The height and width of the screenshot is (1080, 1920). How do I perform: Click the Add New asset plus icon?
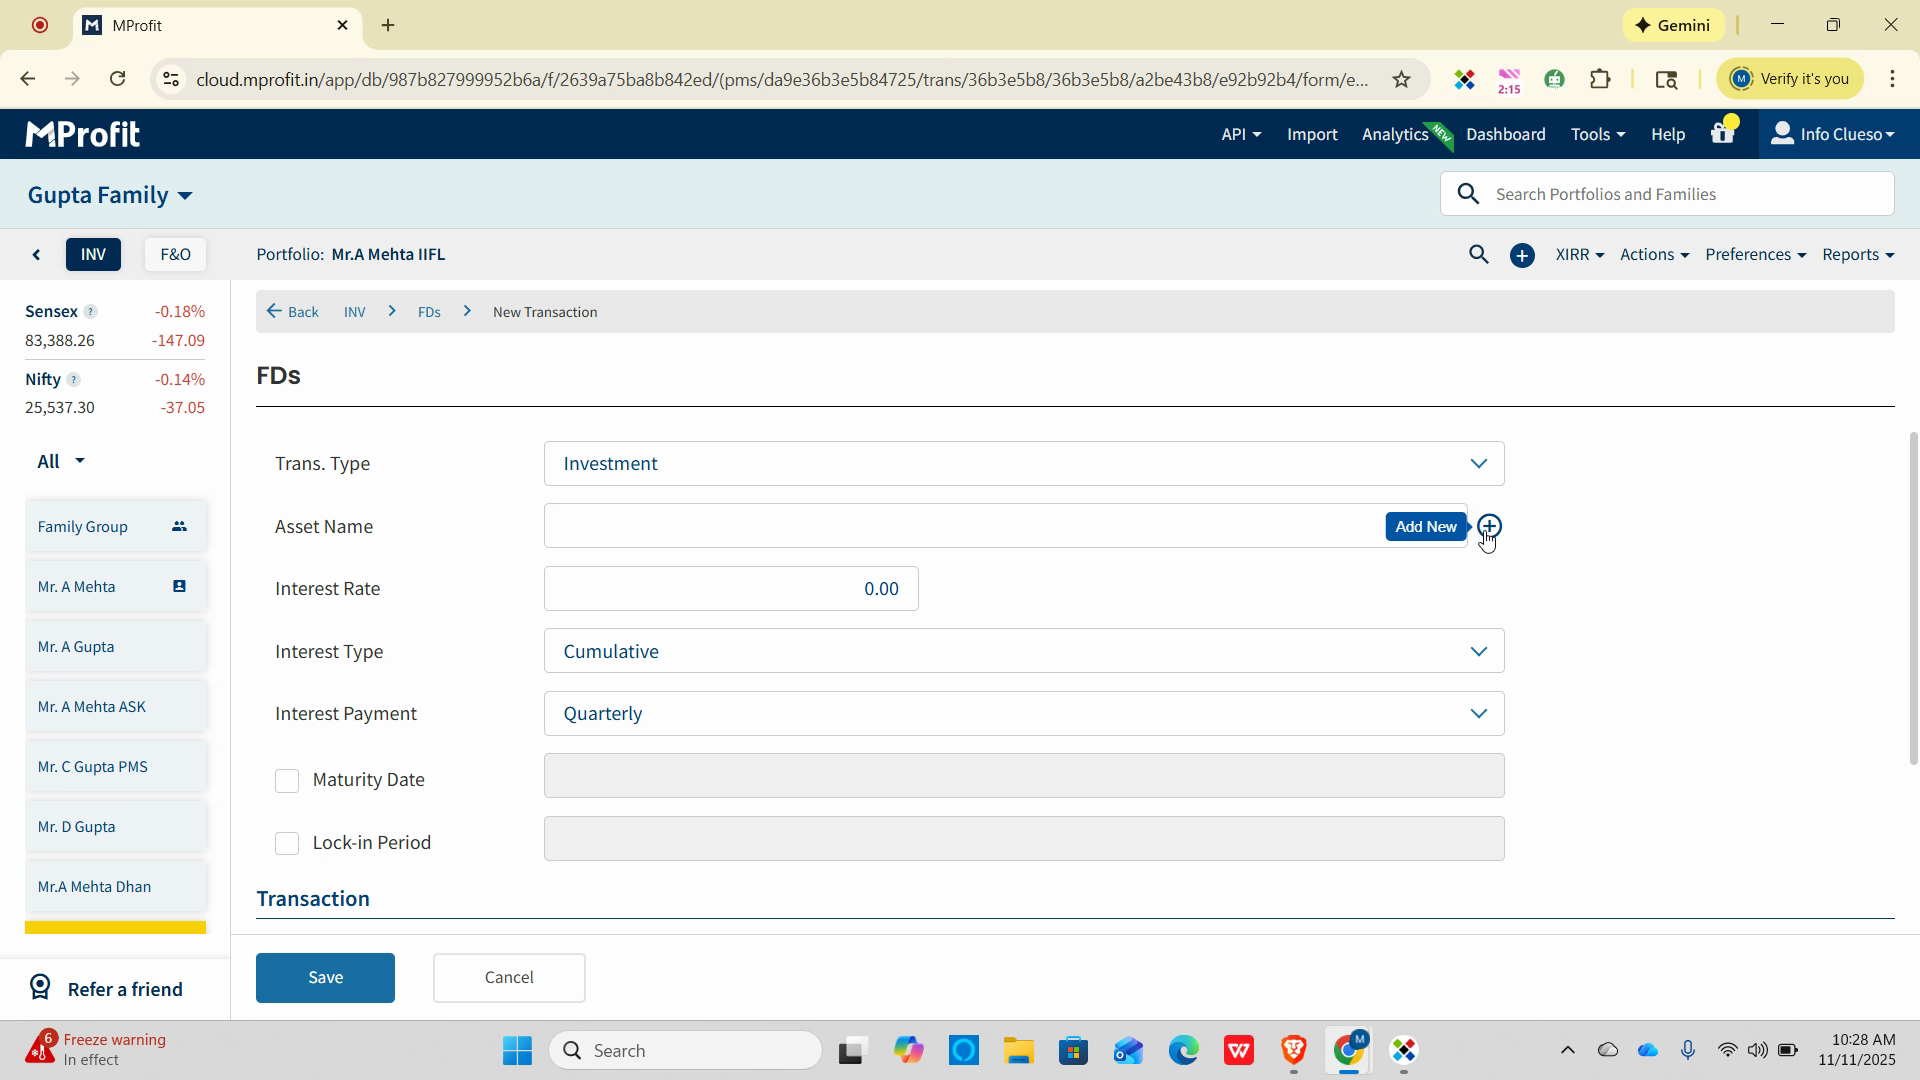point(1489,526)
